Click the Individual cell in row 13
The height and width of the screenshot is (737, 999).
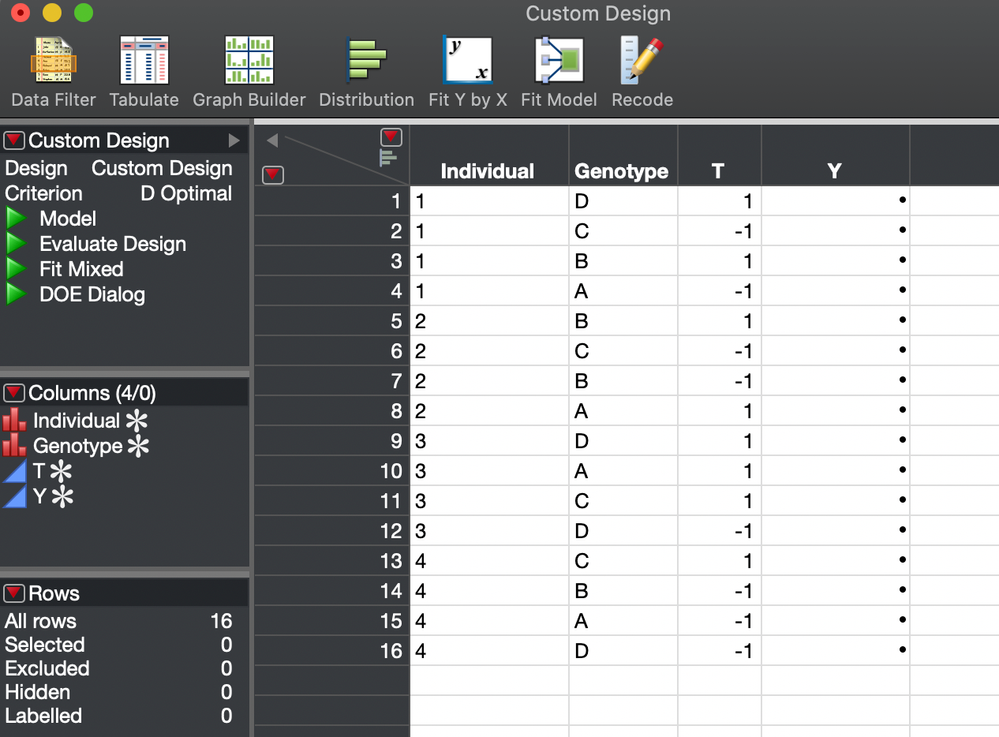coord(489,561)
